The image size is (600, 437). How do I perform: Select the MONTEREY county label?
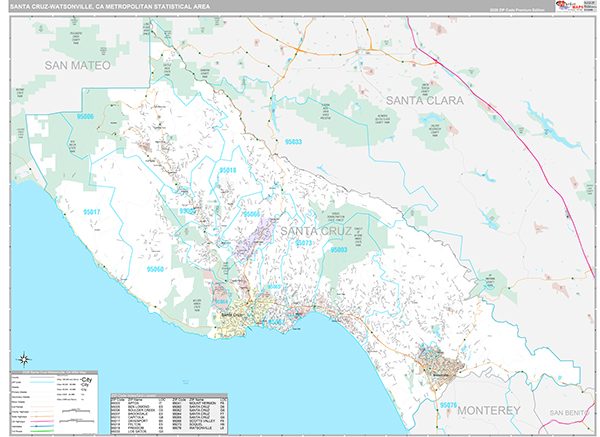click(487, 411)
